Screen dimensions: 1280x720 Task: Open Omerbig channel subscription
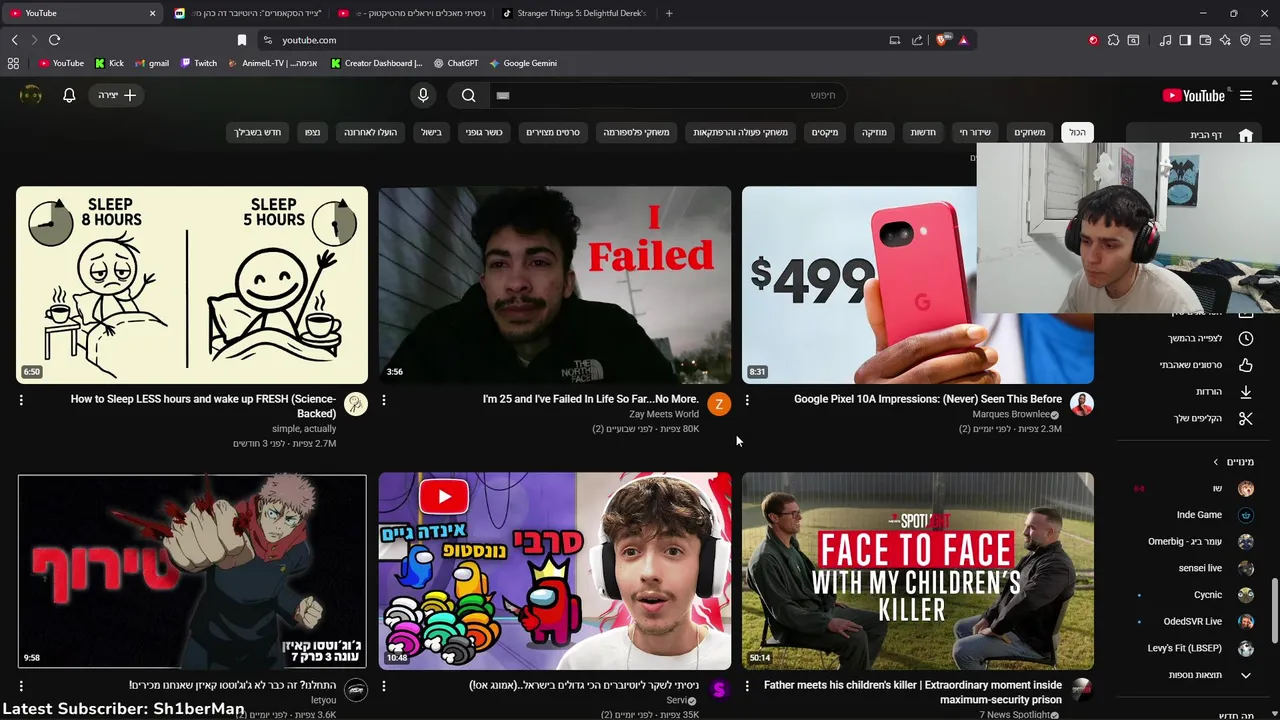point(1200,541)
